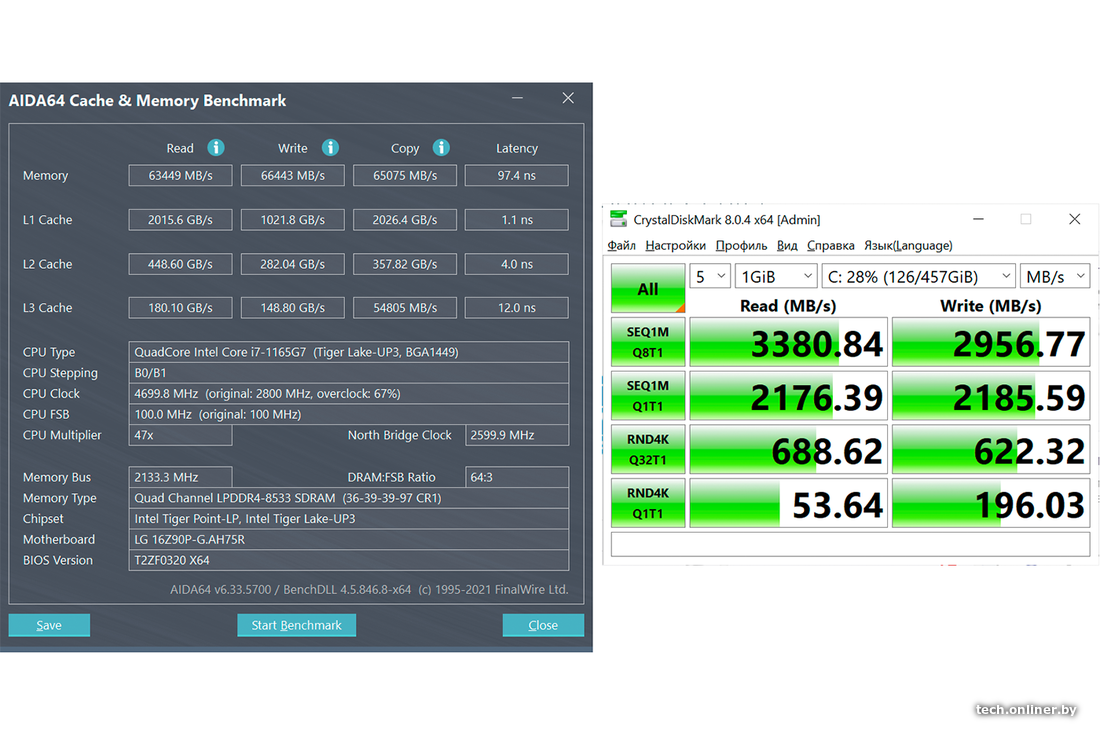Click the CPU Type field with Core i7-1165G7

point(349,351)
